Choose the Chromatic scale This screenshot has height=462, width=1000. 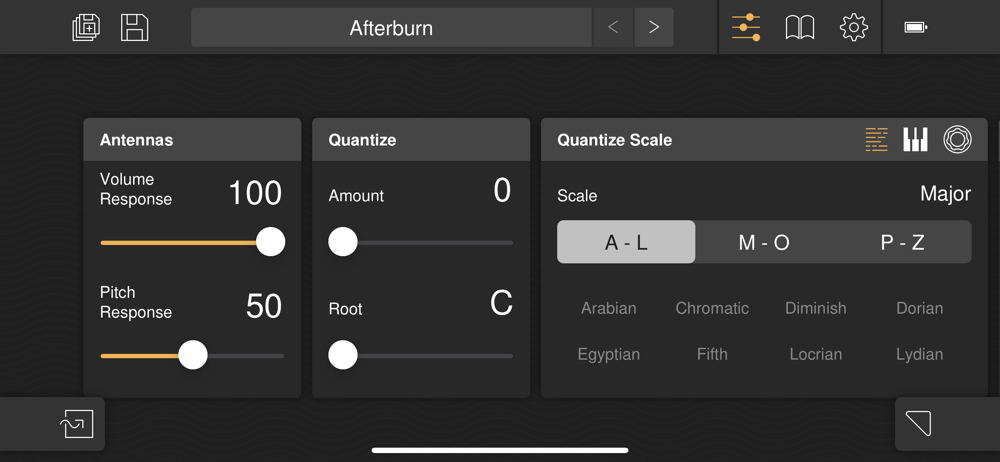click(x=712, y=308)
